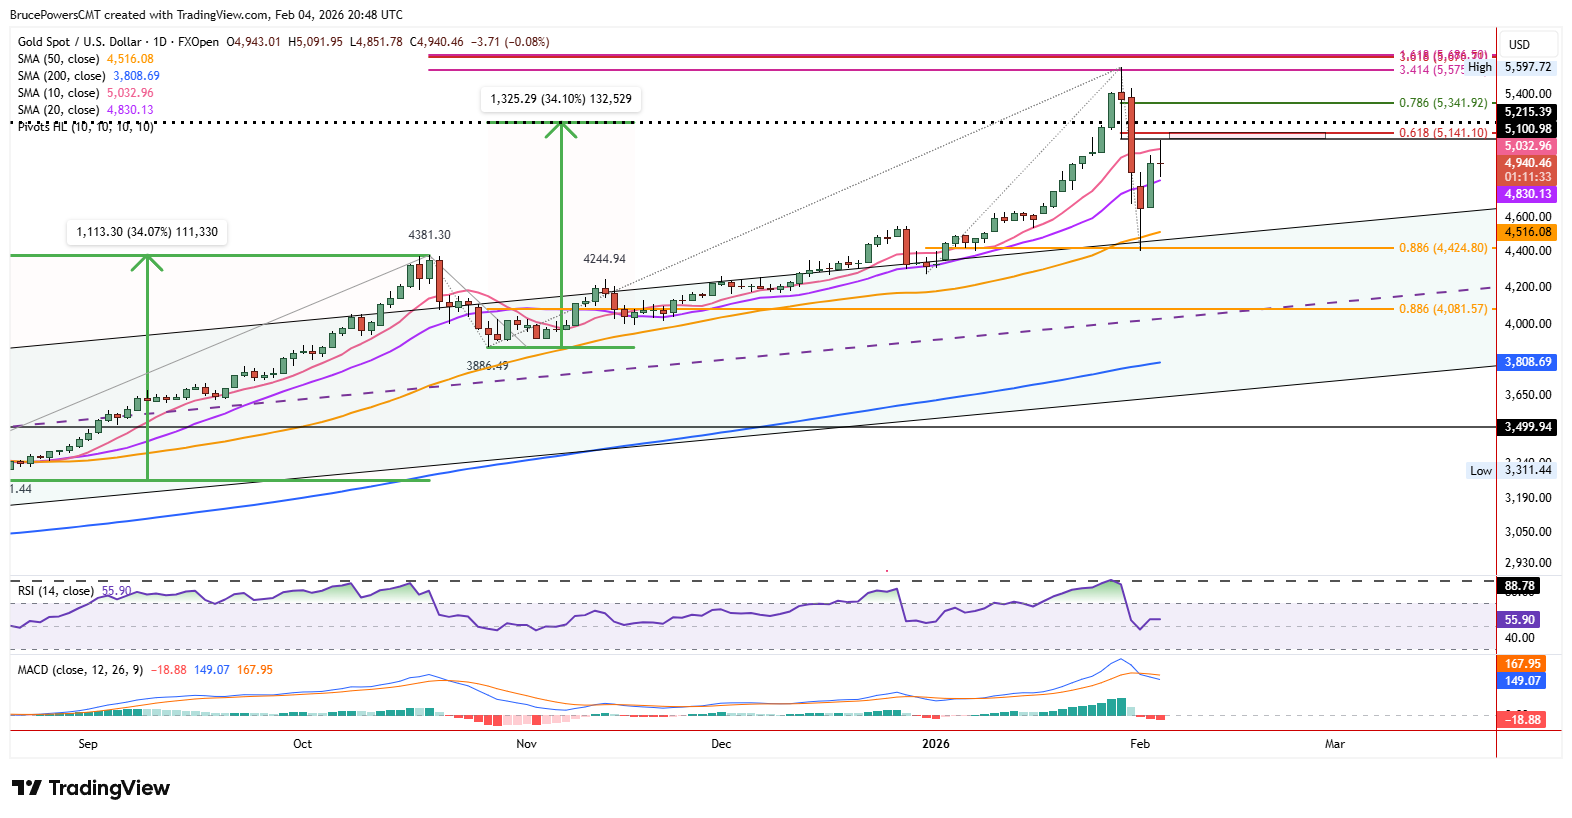Expand the MACD (close, 12, 26, 9) legend

pyautogui.click(x=80, y=670)
